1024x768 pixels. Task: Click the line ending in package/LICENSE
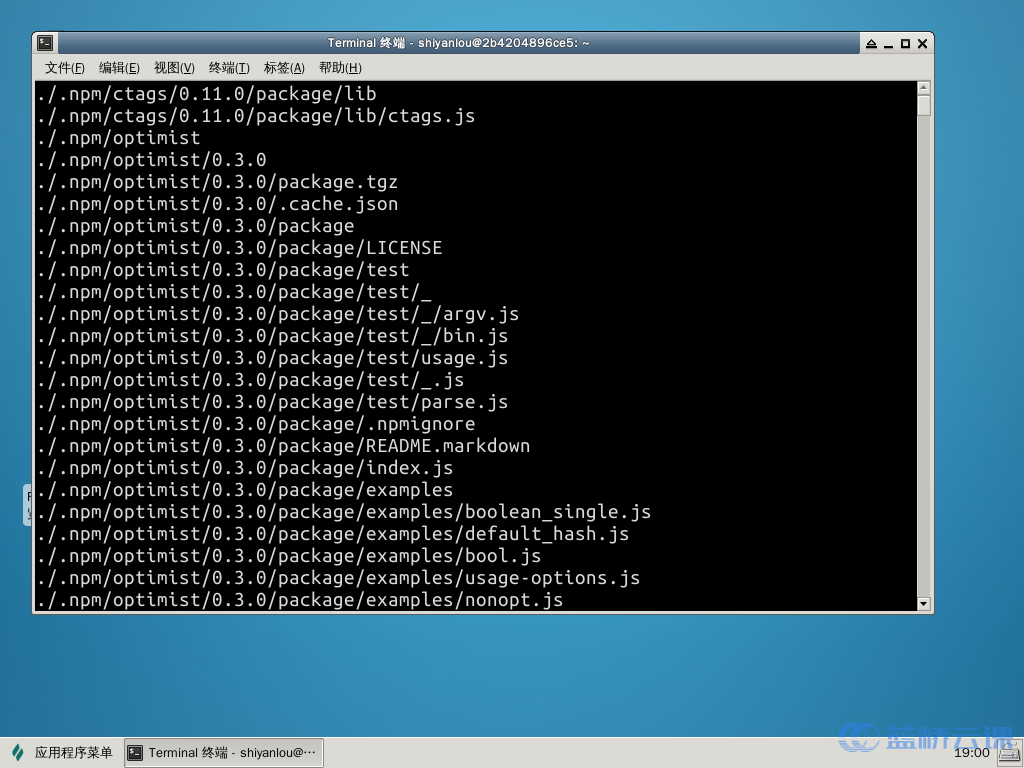tap(240, 248)
